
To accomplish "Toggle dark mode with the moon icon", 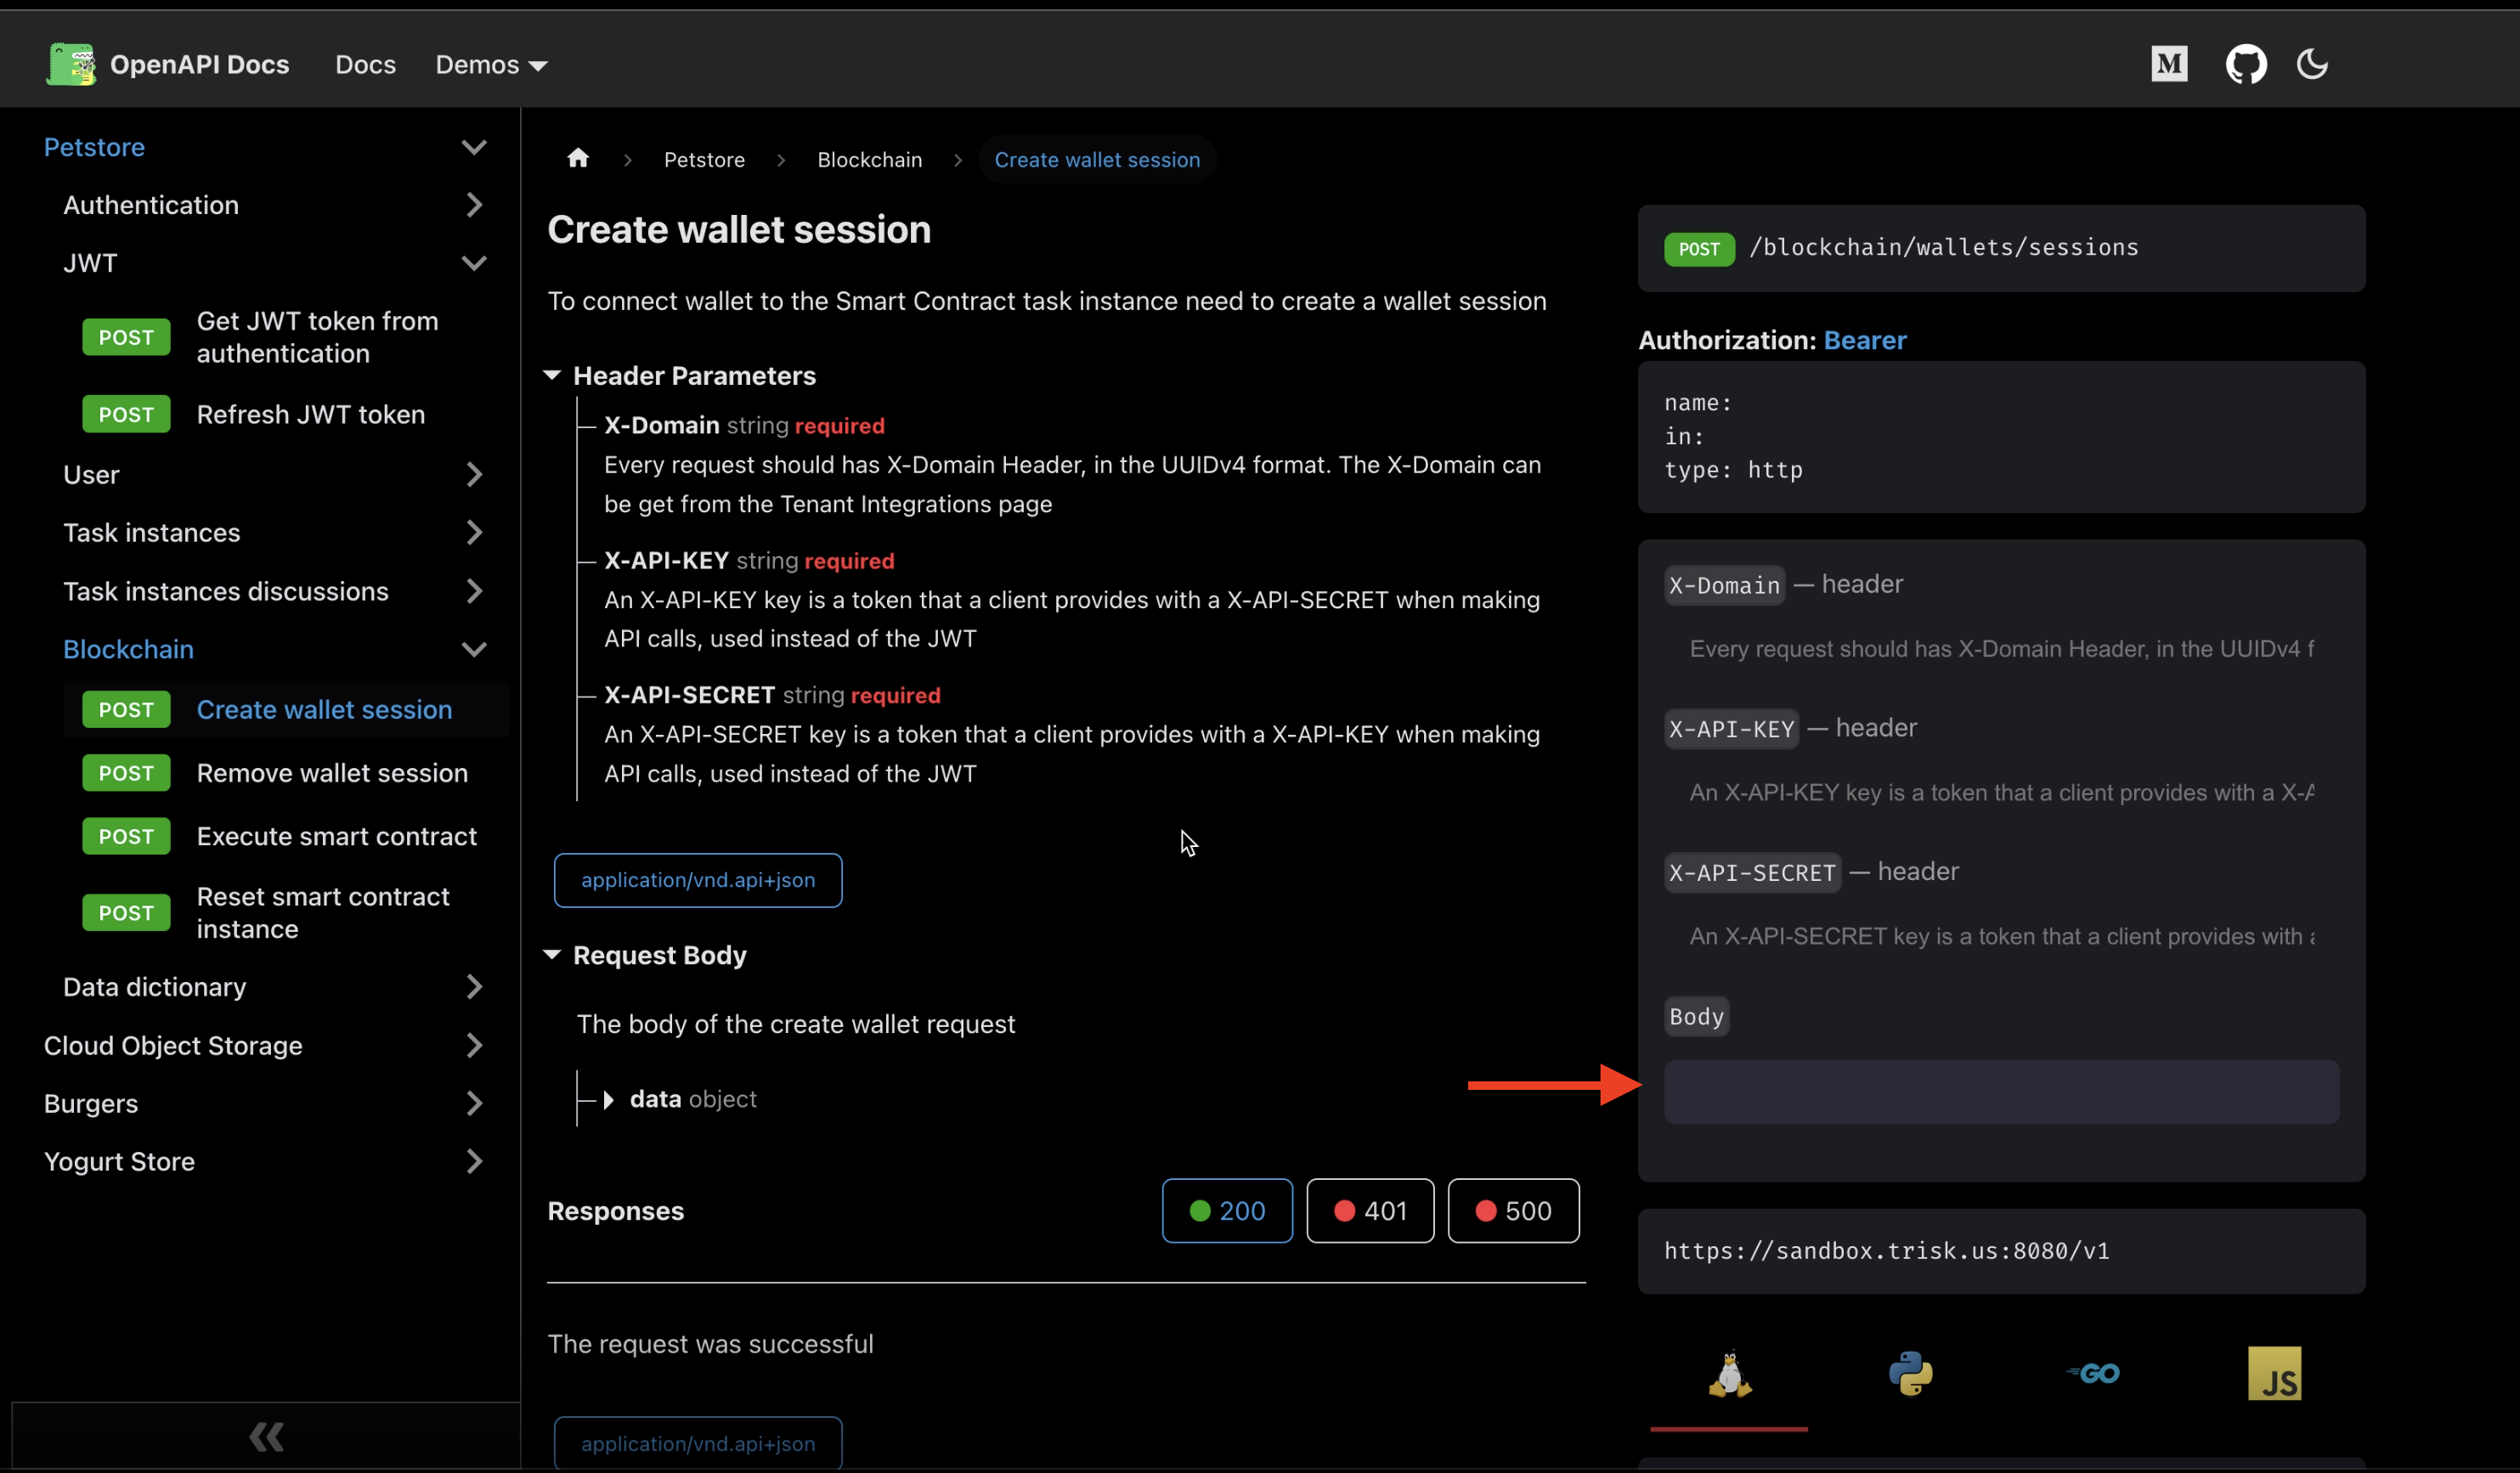I will [2312, 63].
